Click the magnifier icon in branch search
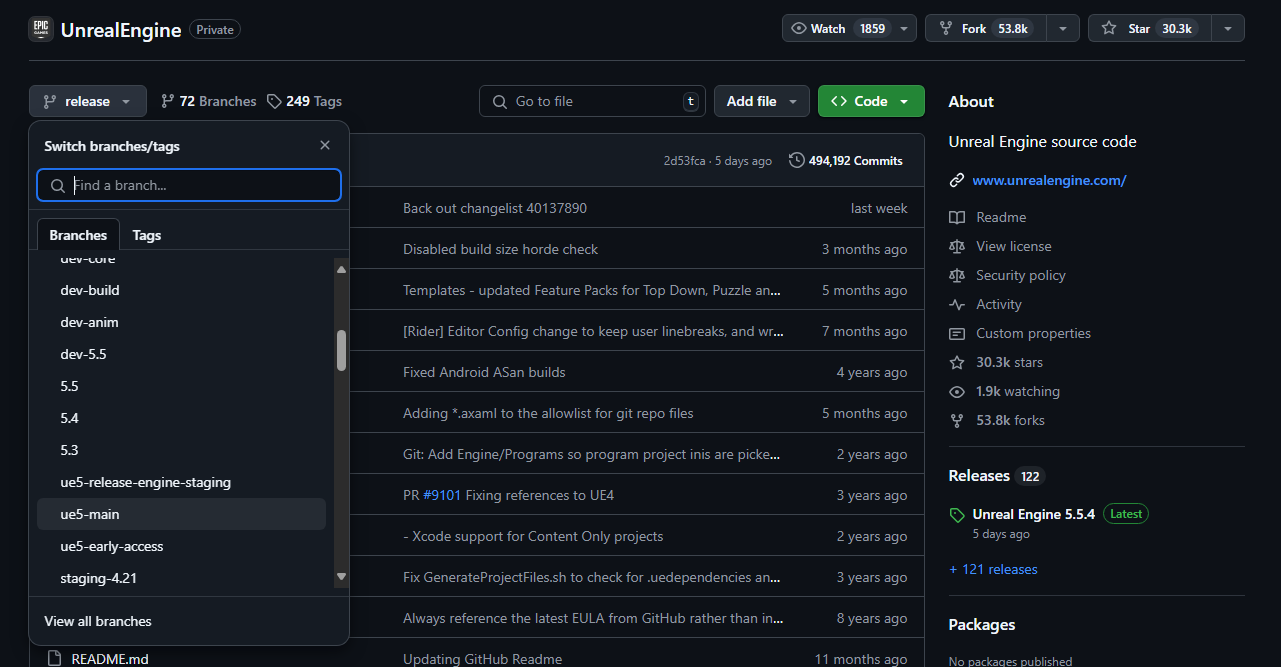 click(58, 186)
